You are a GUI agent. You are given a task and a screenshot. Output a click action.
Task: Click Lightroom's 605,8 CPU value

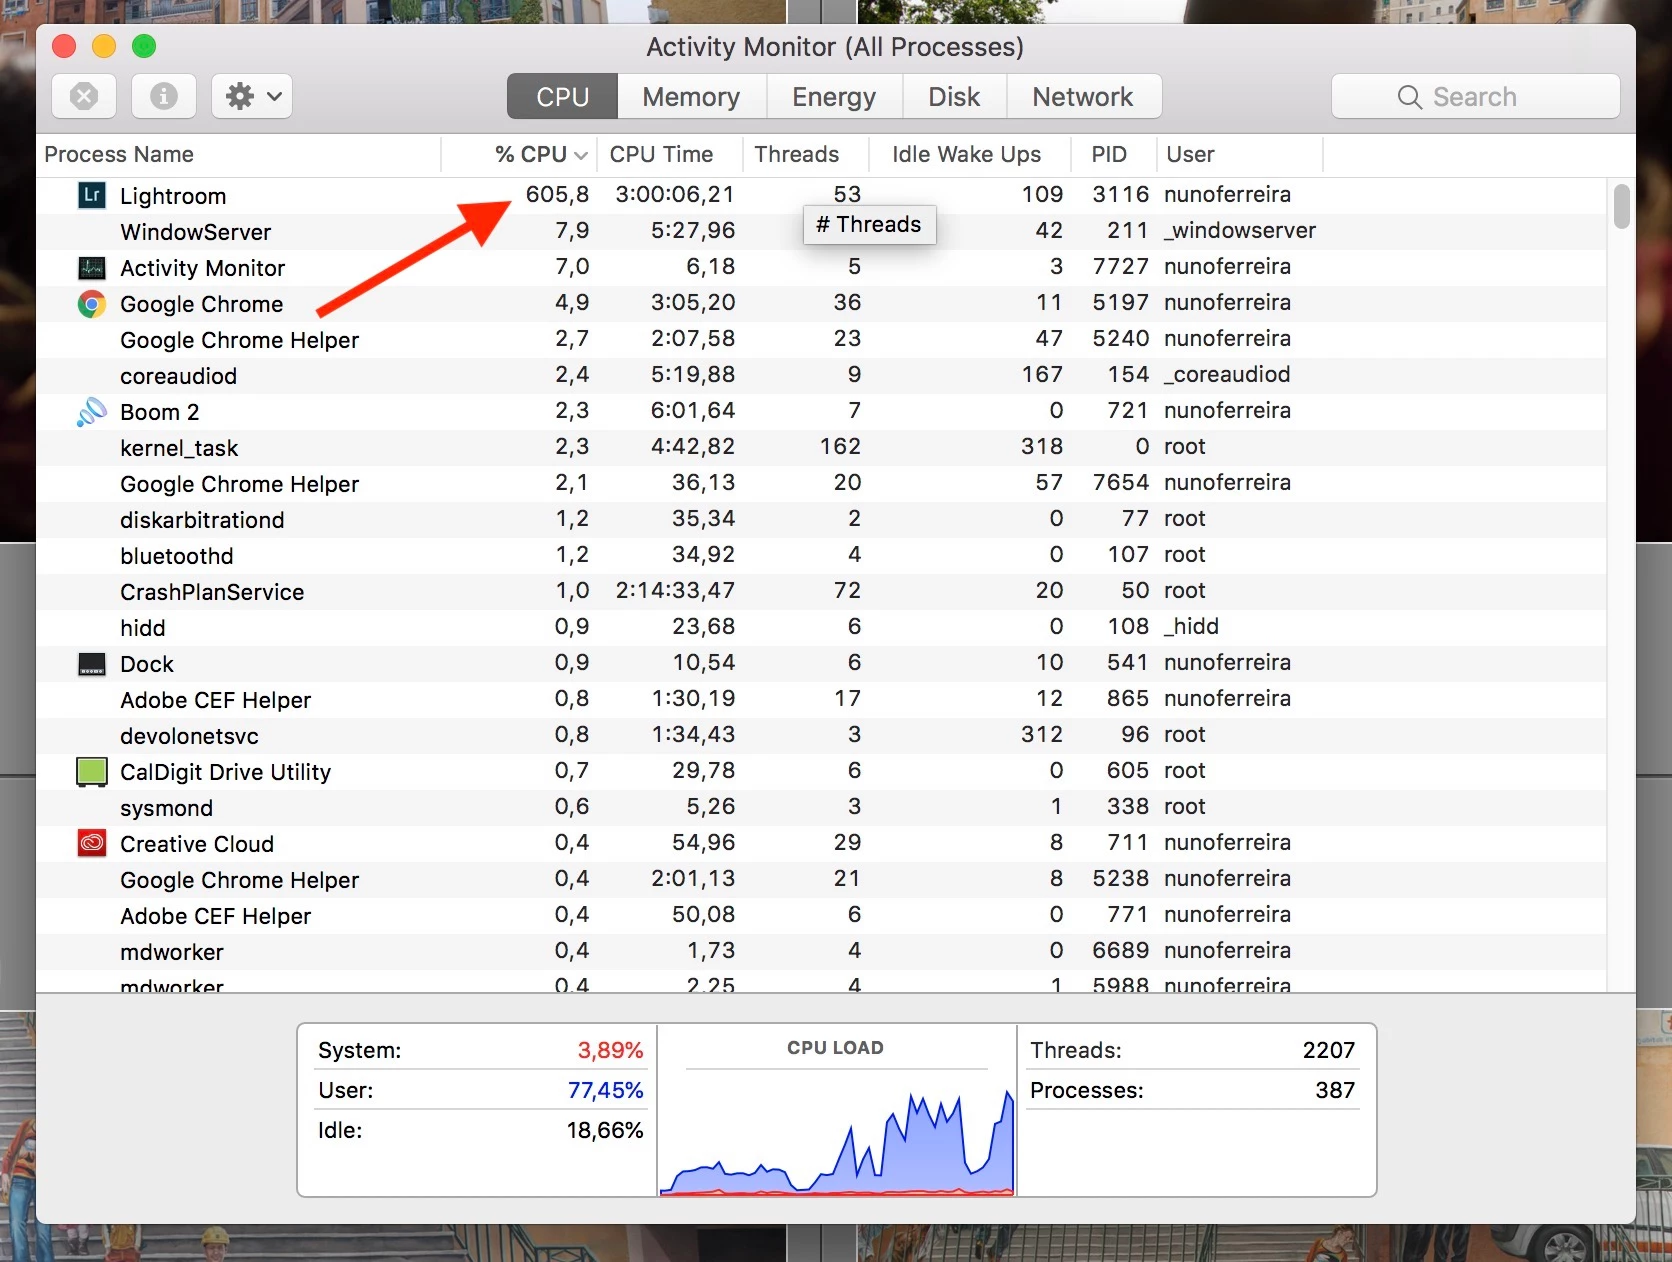point(557,194)
